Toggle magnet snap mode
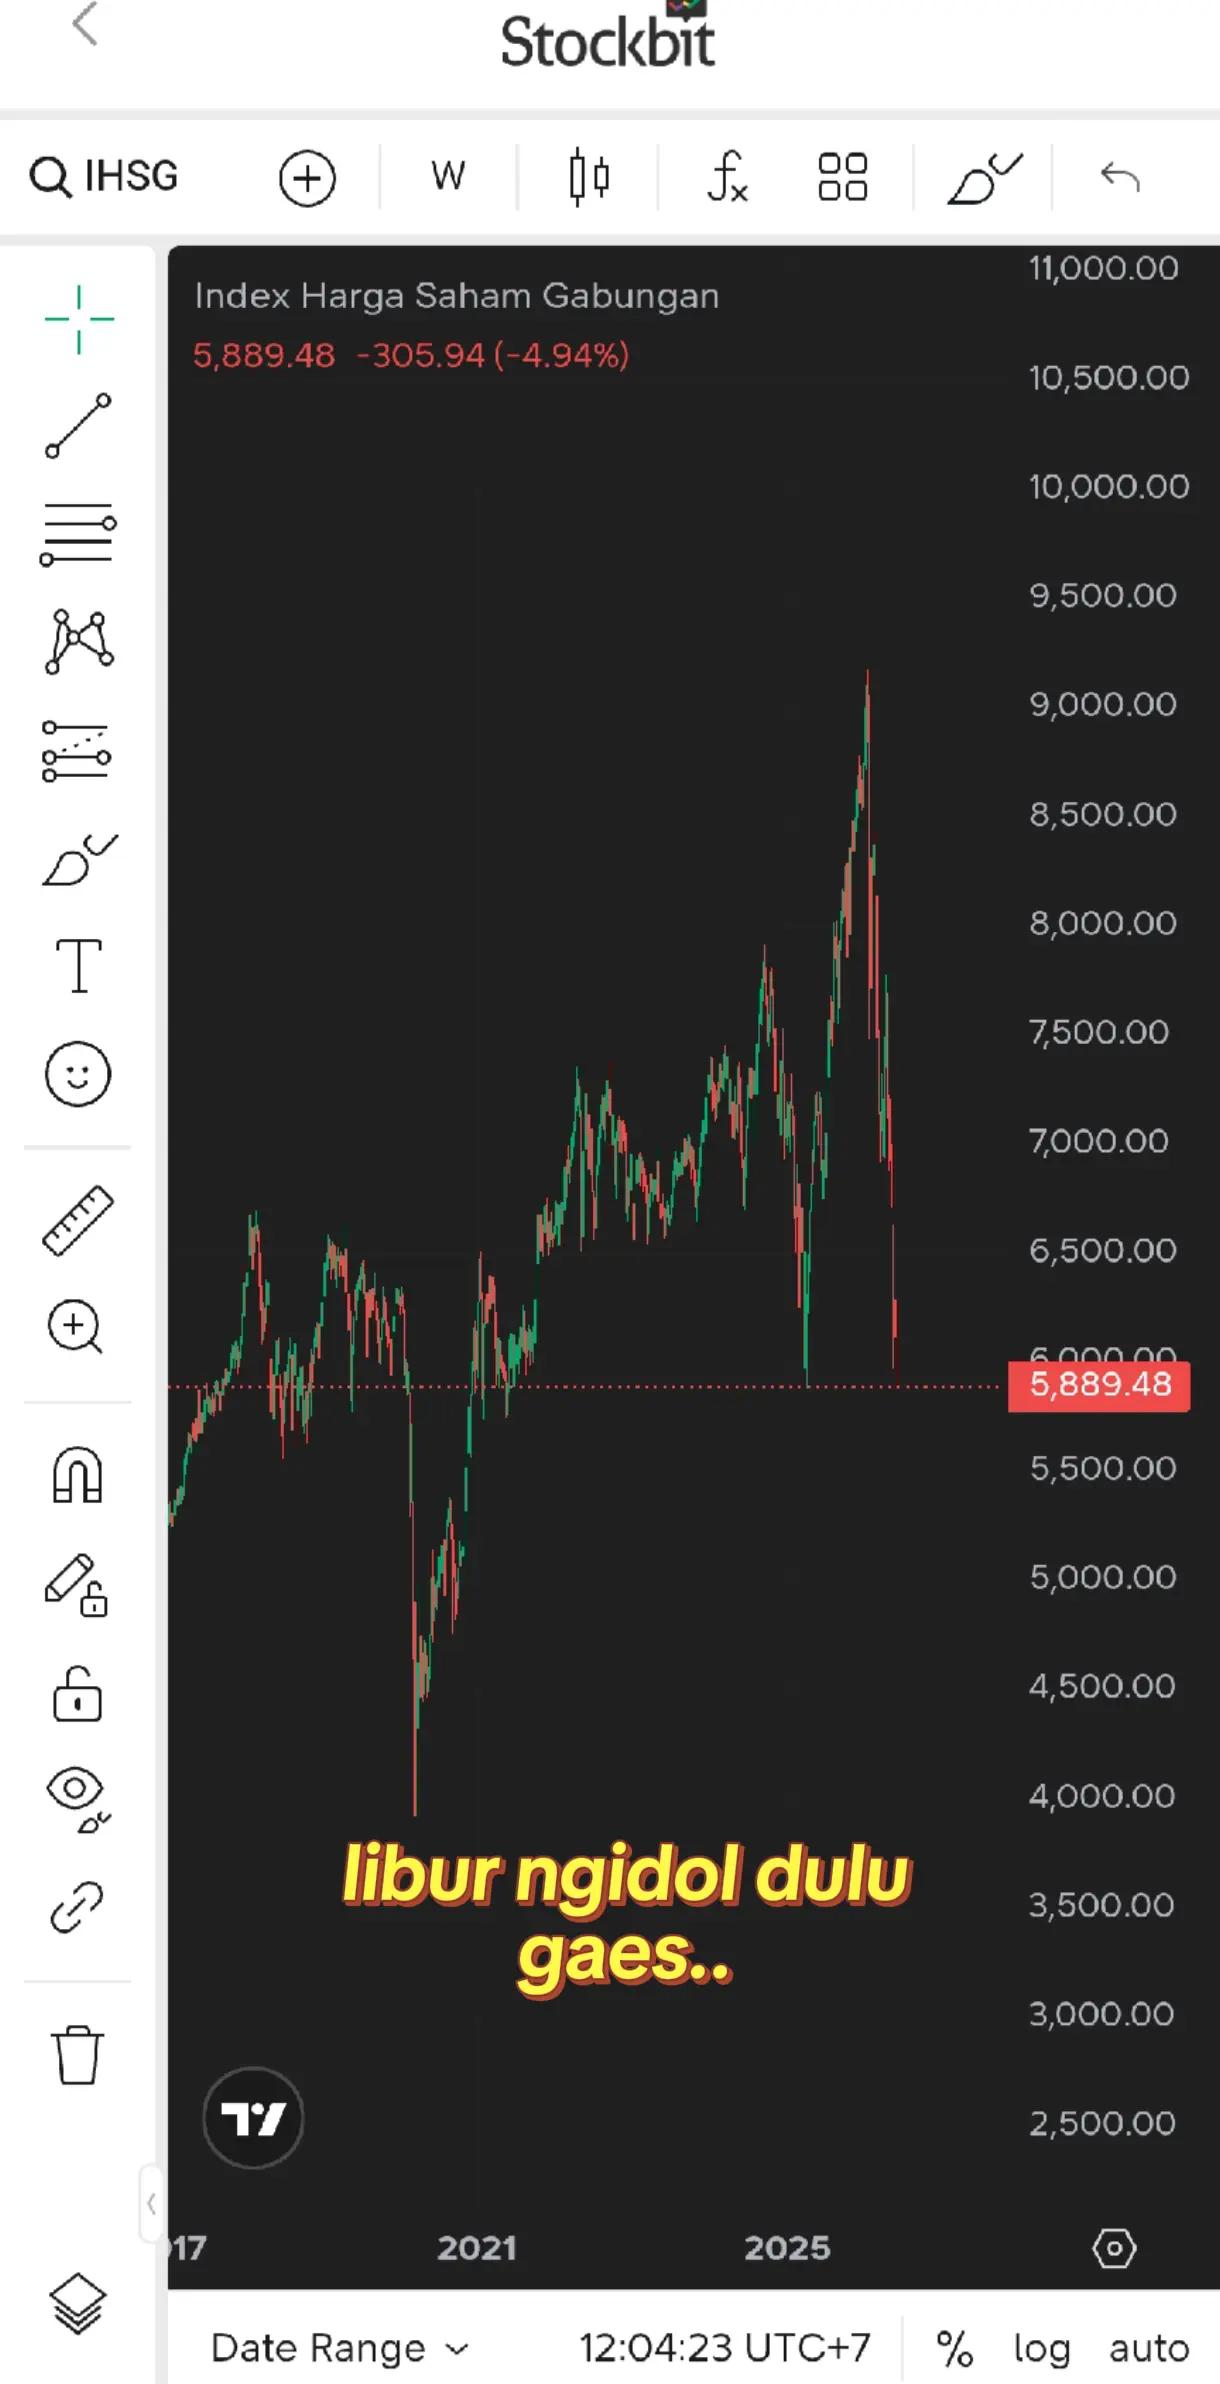This screenshot has width=1220, height=2384. [78, 1475]
